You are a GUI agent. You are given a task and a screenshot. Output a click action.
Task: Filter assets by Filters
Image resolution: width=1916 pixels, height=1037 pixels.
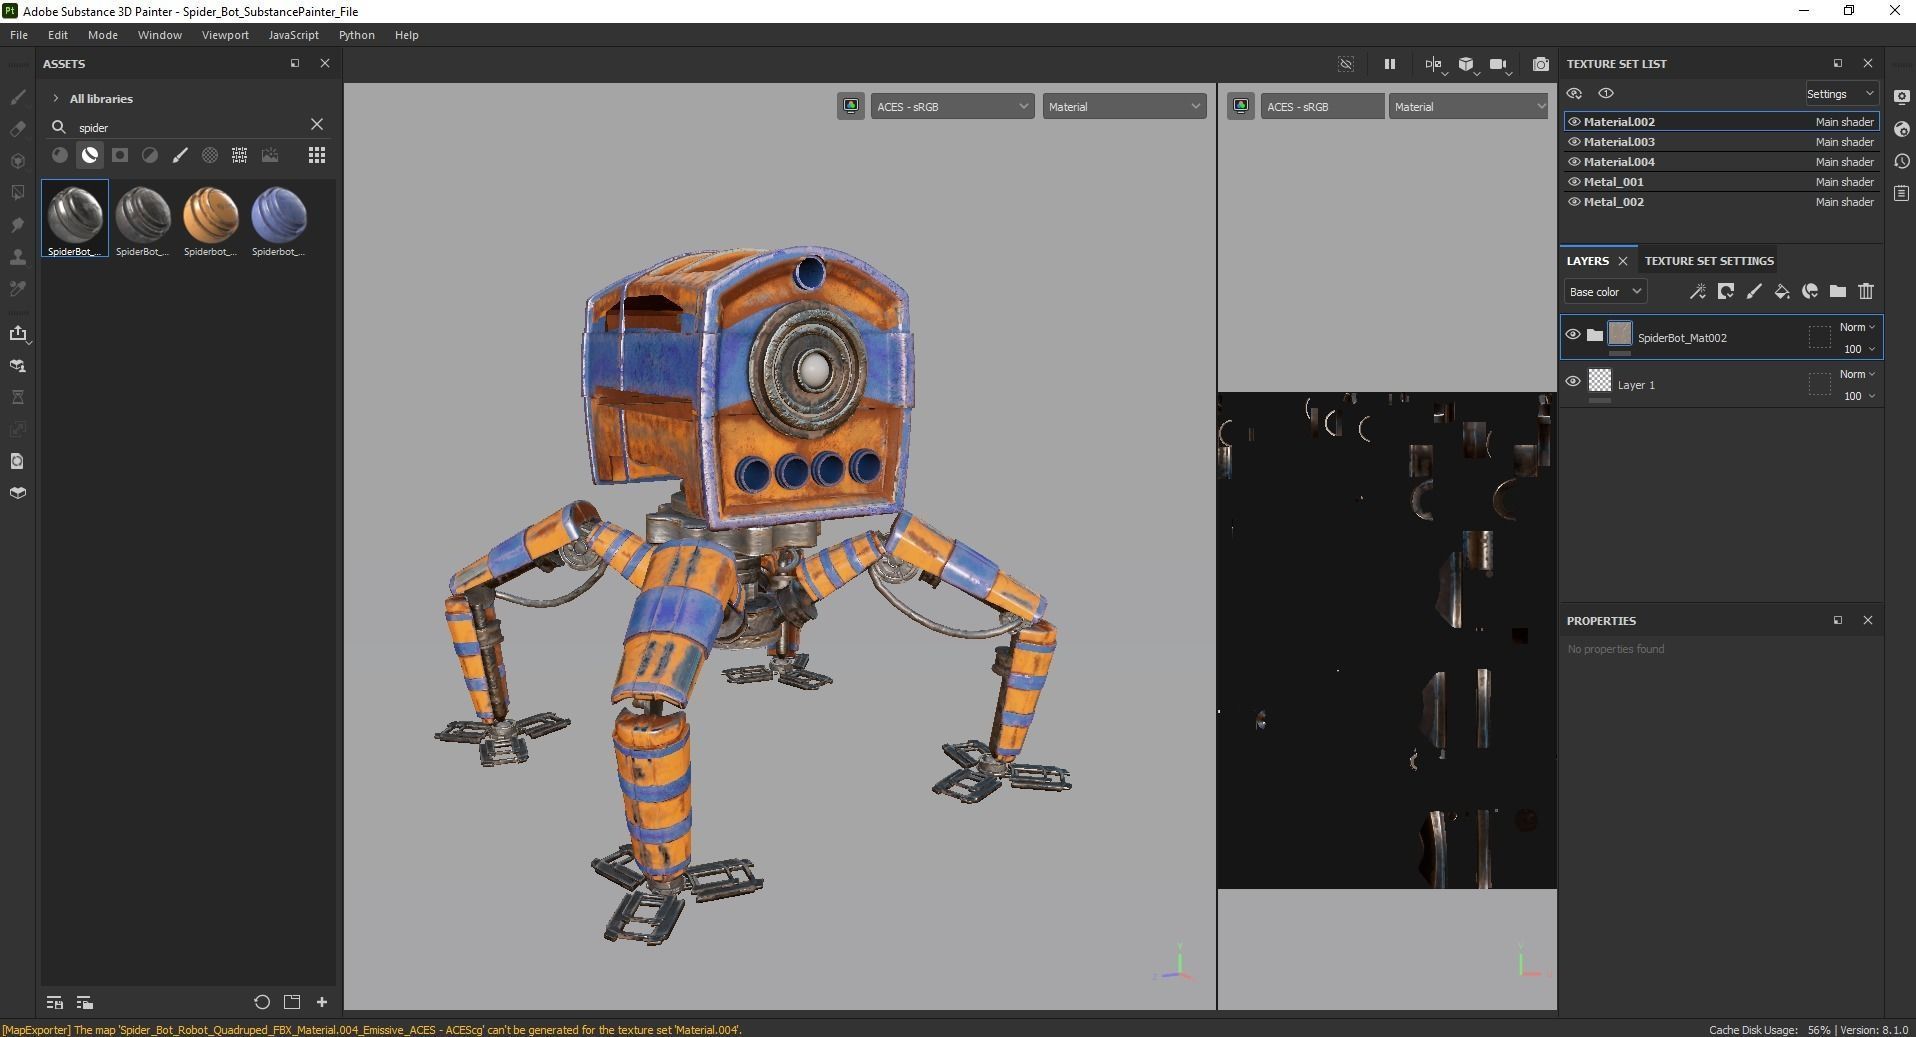pyautogui.click(x=150, y=155)
